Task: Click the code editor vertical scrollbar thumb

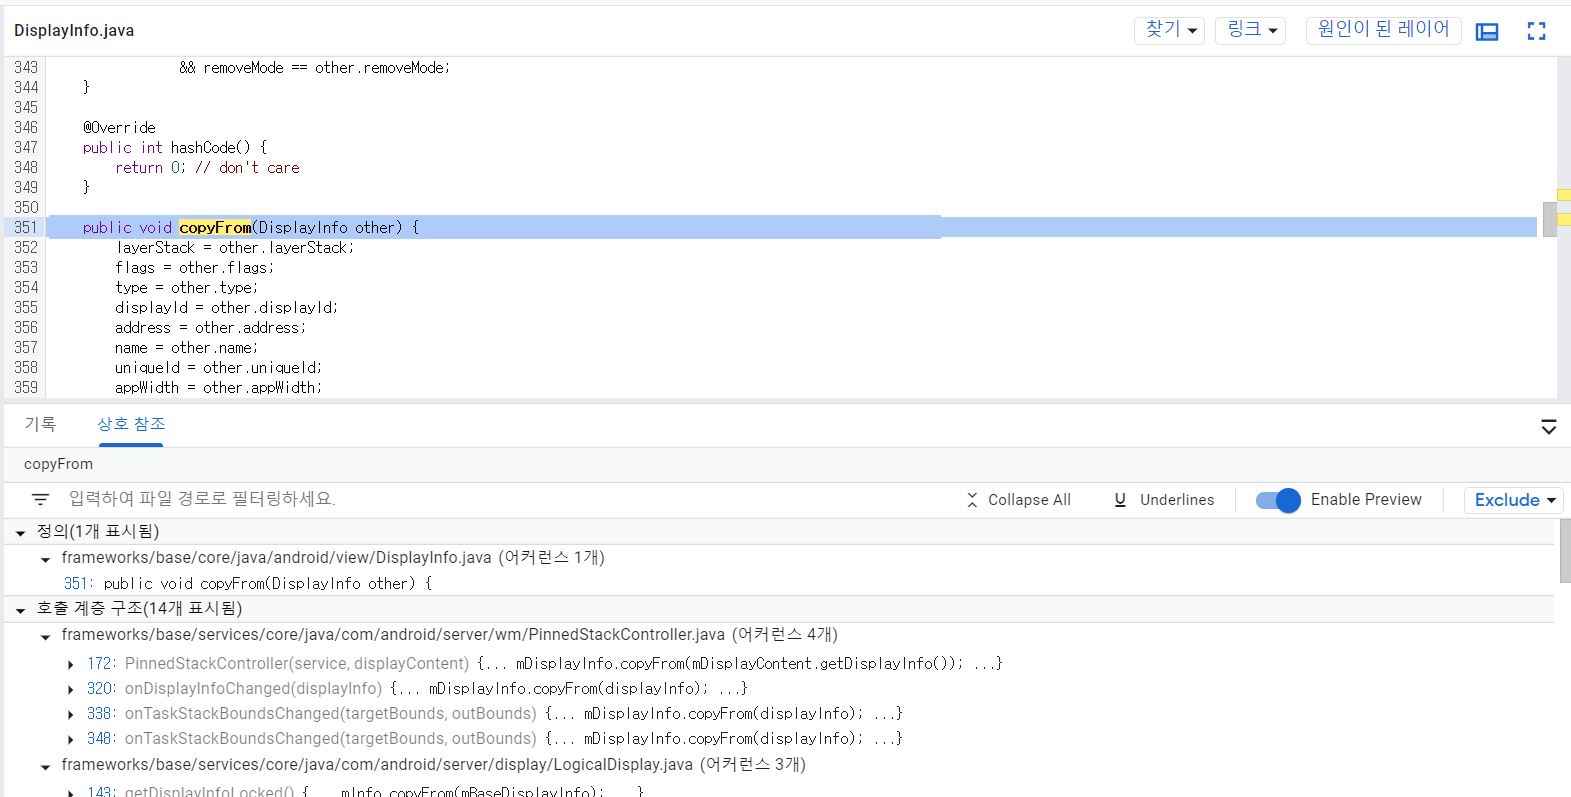Action: (x=1550, y=219)
